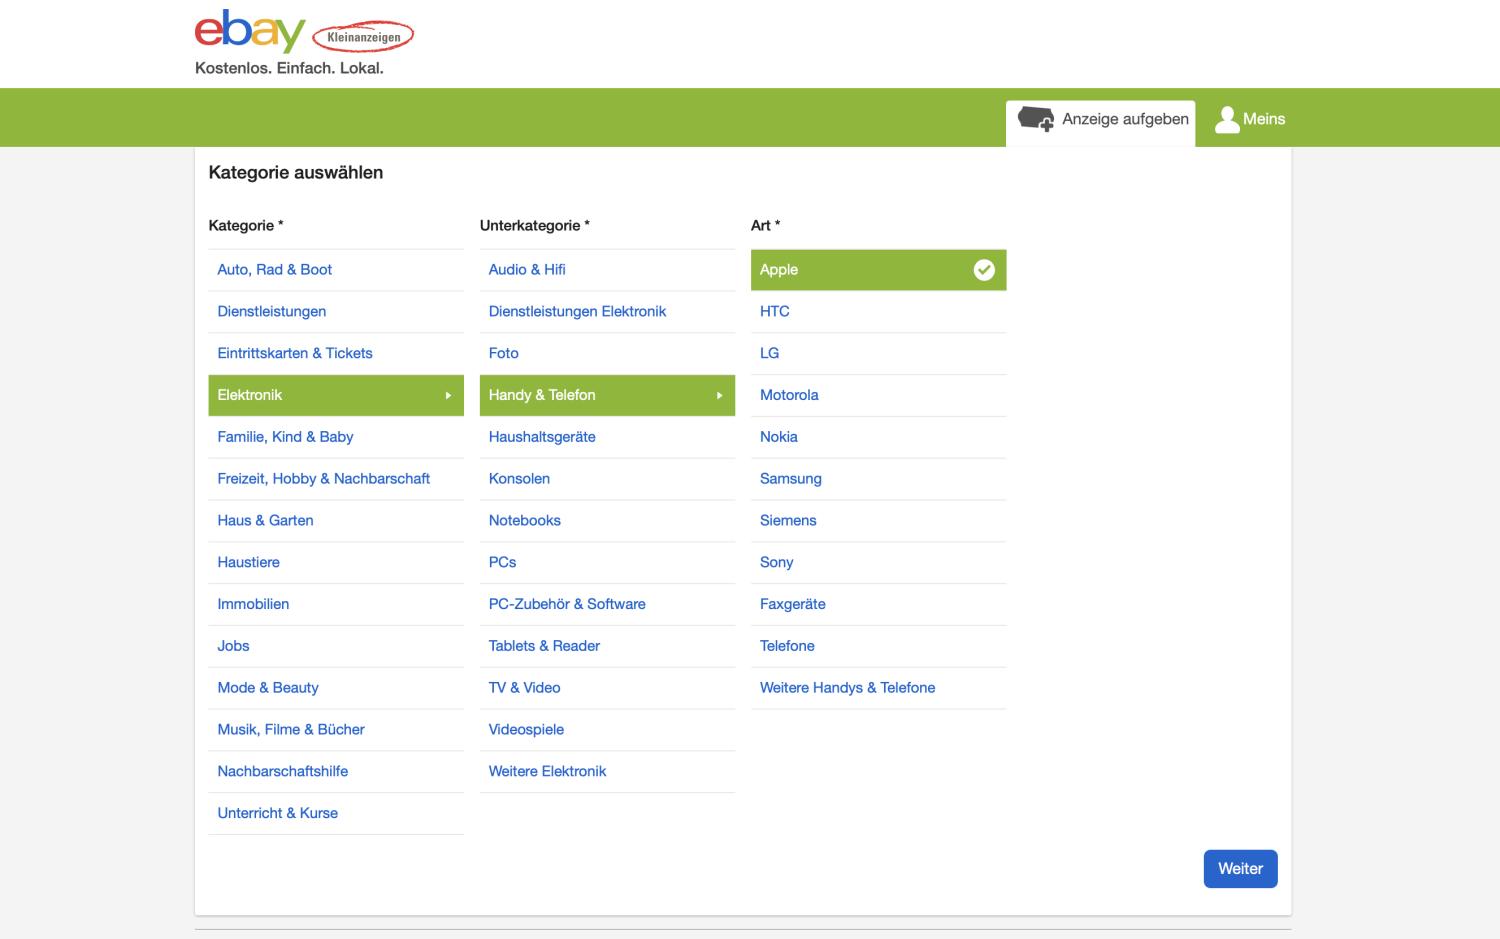Select the Nachbarschaftshilfe category
1500x939 pixels.
coord(336,772)
